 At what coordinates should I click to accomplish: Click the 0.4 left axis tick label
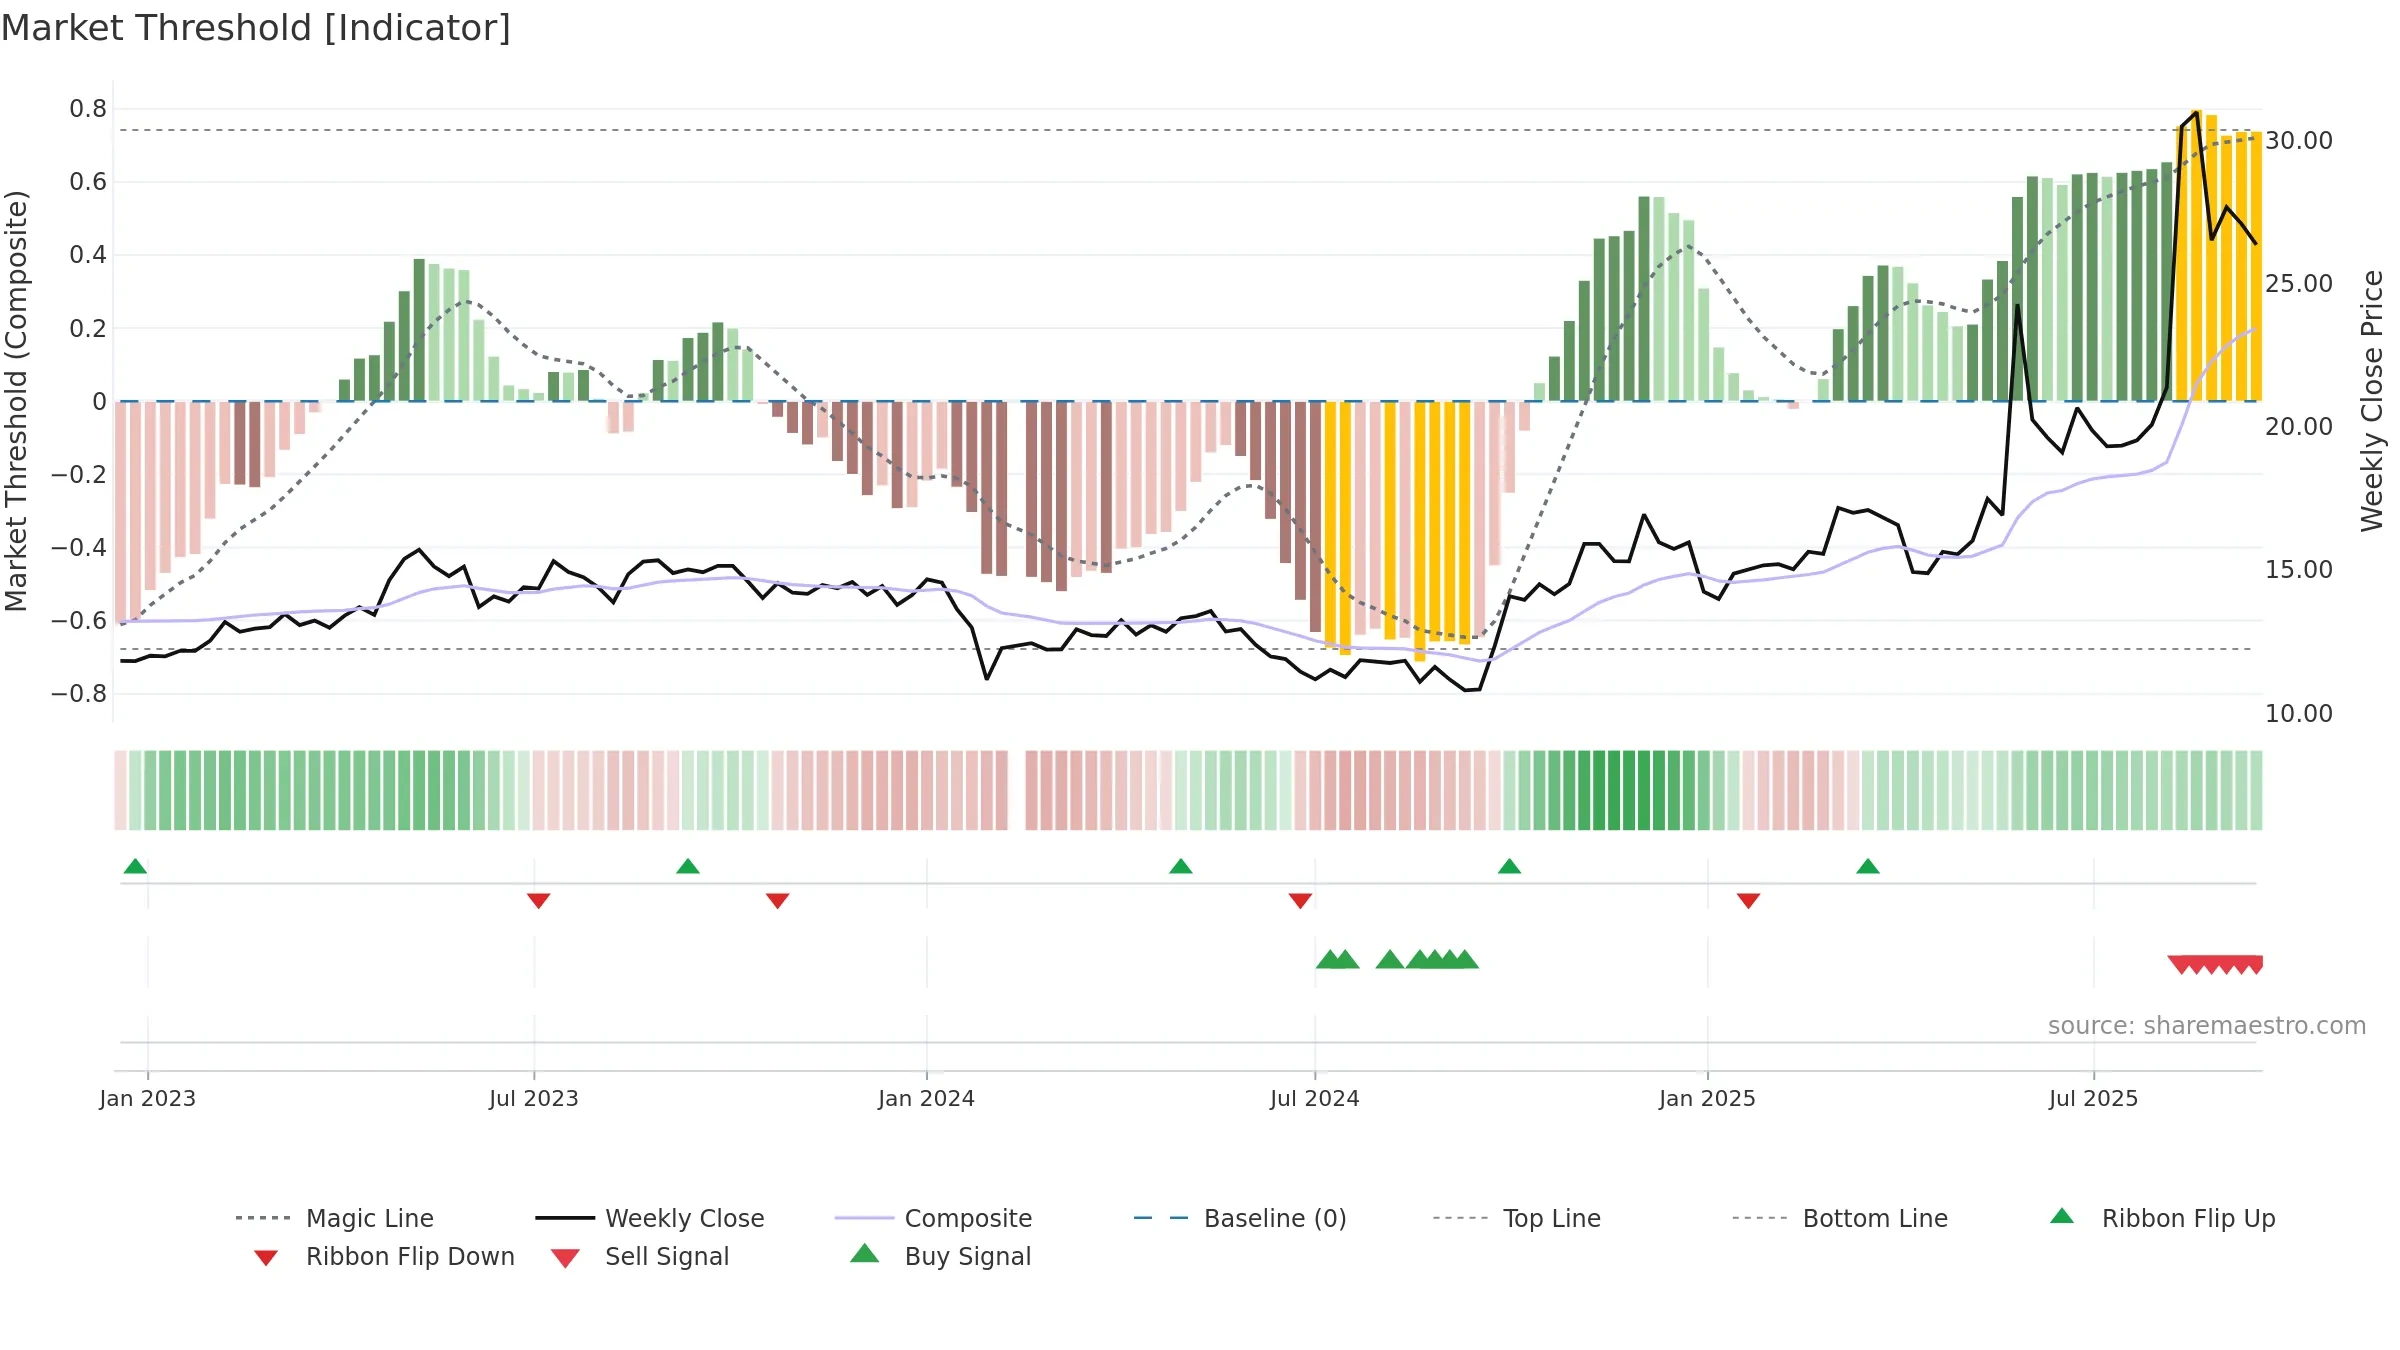[x=88, y=255]
